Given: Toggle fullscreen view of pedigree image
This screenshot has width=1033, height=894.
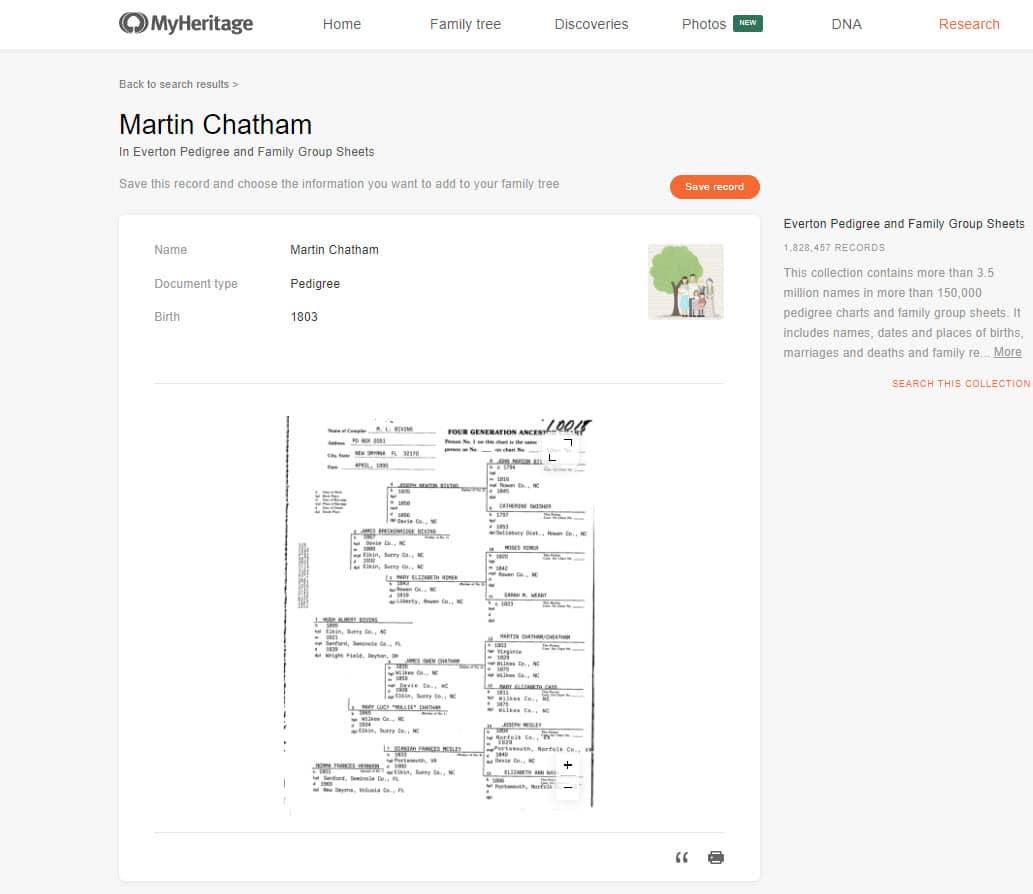Looking at the screenshot, I should [x=561, y=449].
